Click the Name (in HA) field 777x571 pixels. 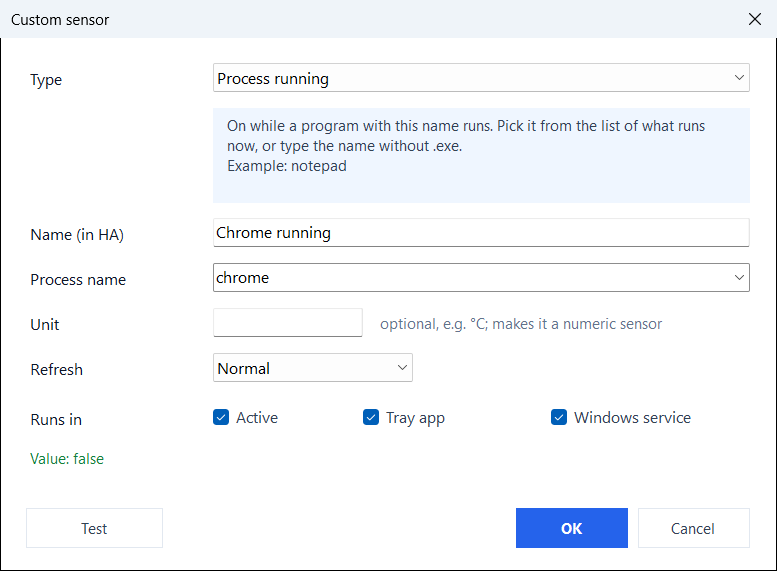tap(481, 232)
